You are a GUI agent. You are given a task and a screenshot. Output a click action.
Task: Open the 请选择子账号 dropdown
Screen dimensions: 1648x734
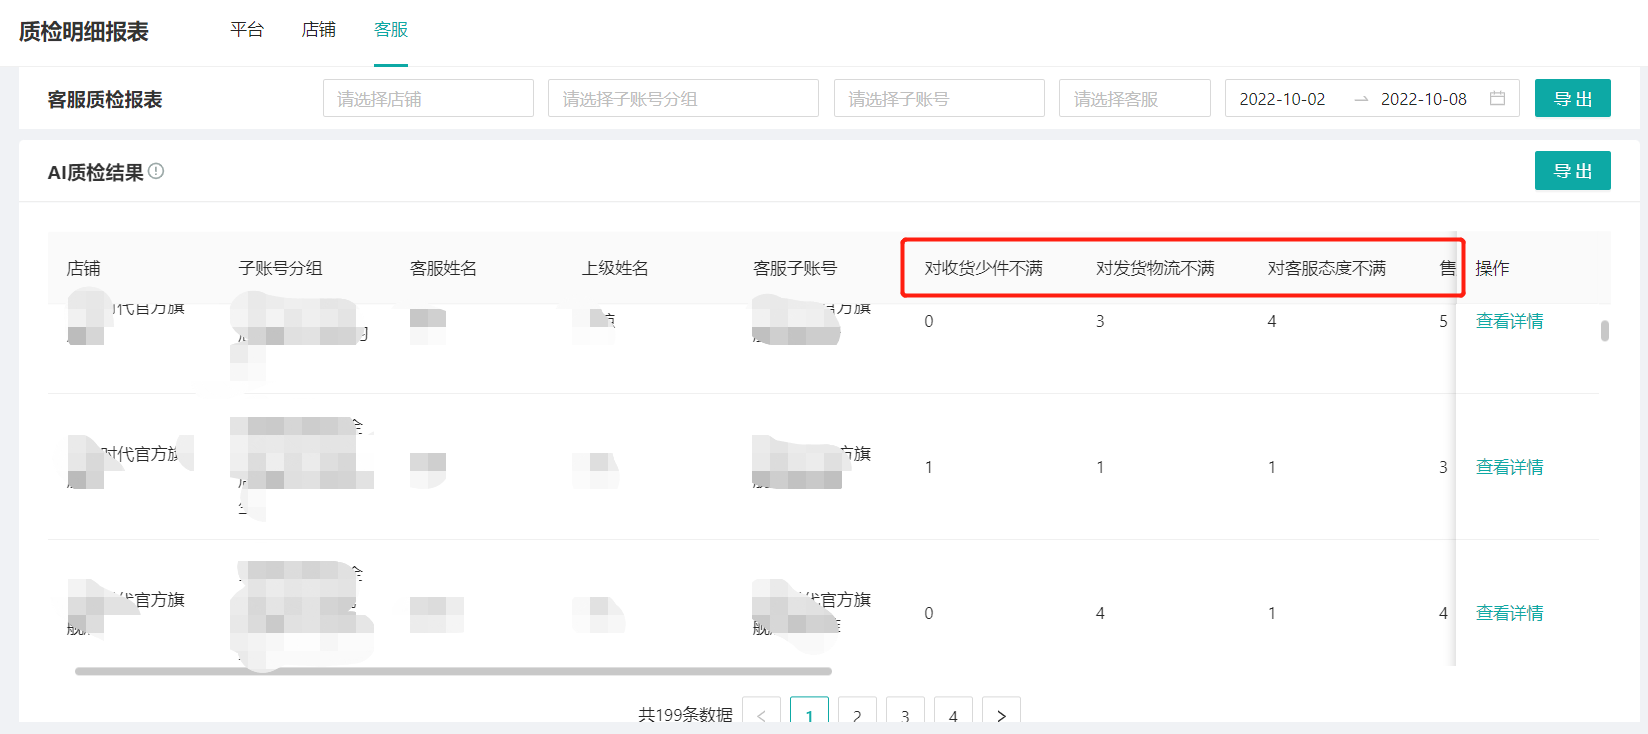(x=939, y=98)
